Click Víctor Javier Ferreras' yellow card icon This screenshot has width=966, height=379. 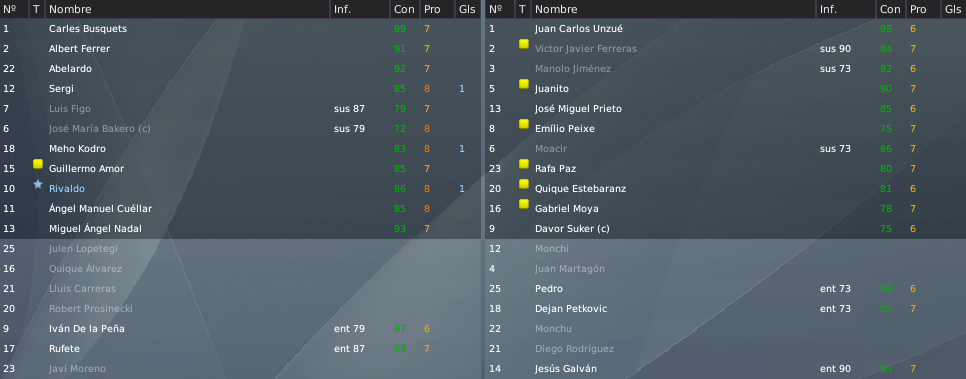(x=524, y=44)
